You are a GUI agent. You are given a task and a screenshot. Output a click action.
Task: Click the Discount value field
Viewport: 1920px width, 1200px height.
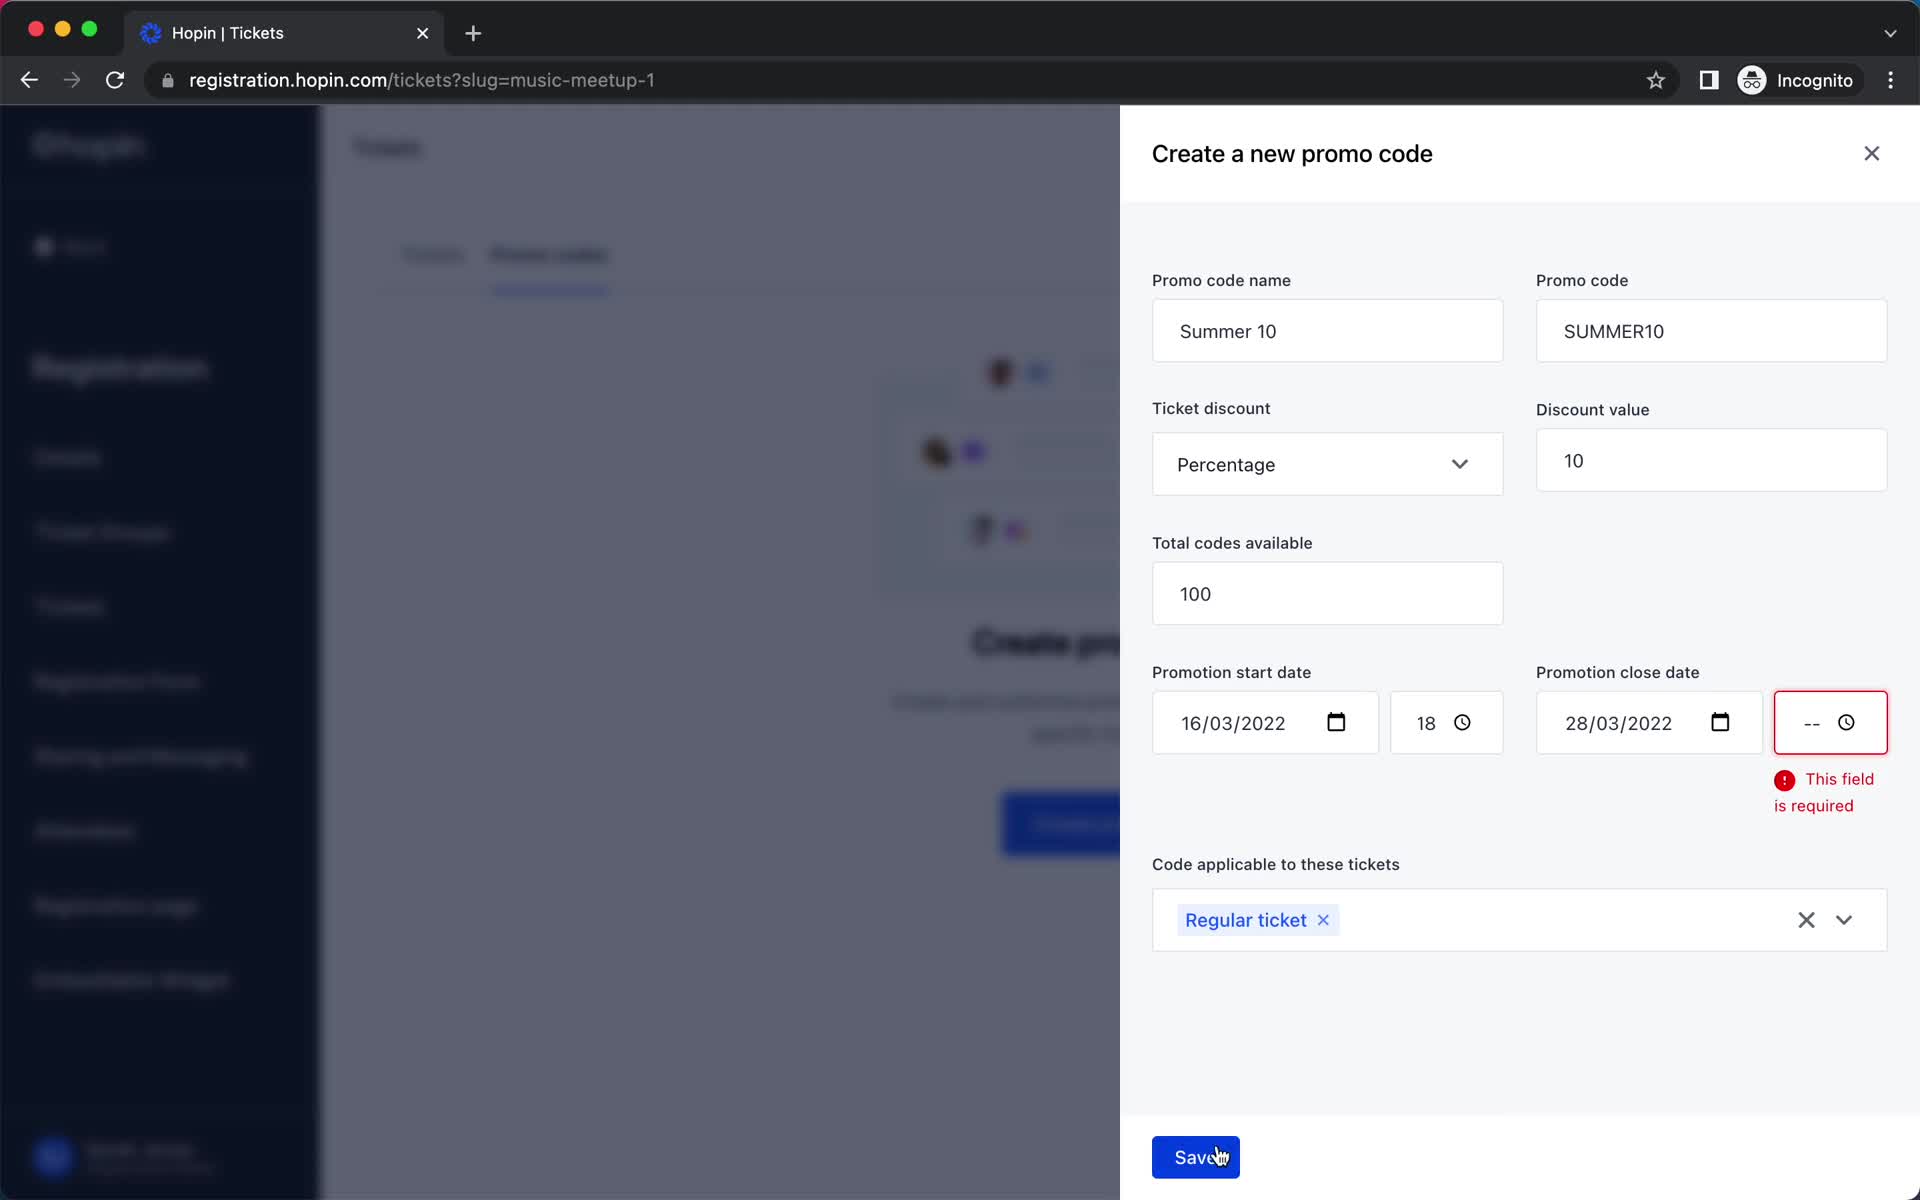point(1711,460)
